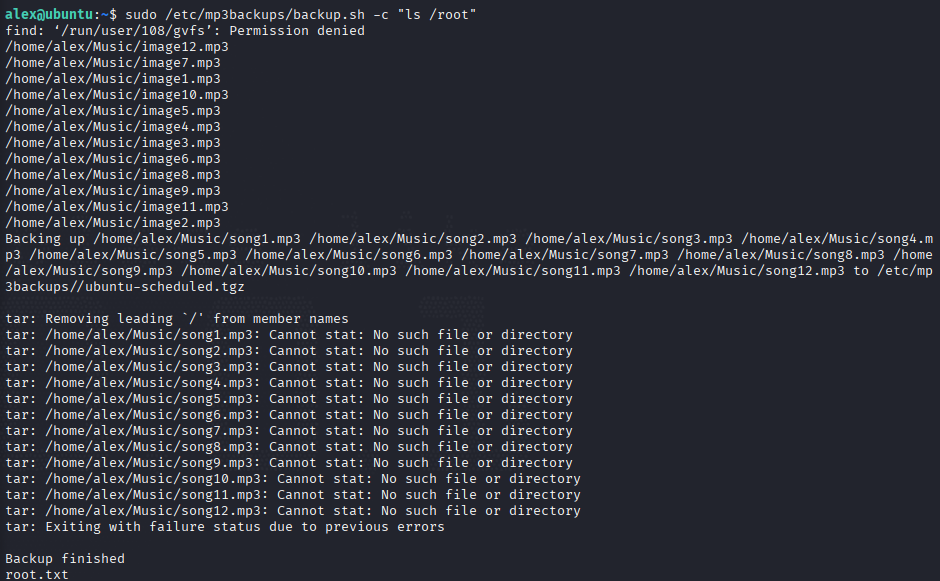
Task: Select the image12.mp3 path line
Action: click(117, 47)
